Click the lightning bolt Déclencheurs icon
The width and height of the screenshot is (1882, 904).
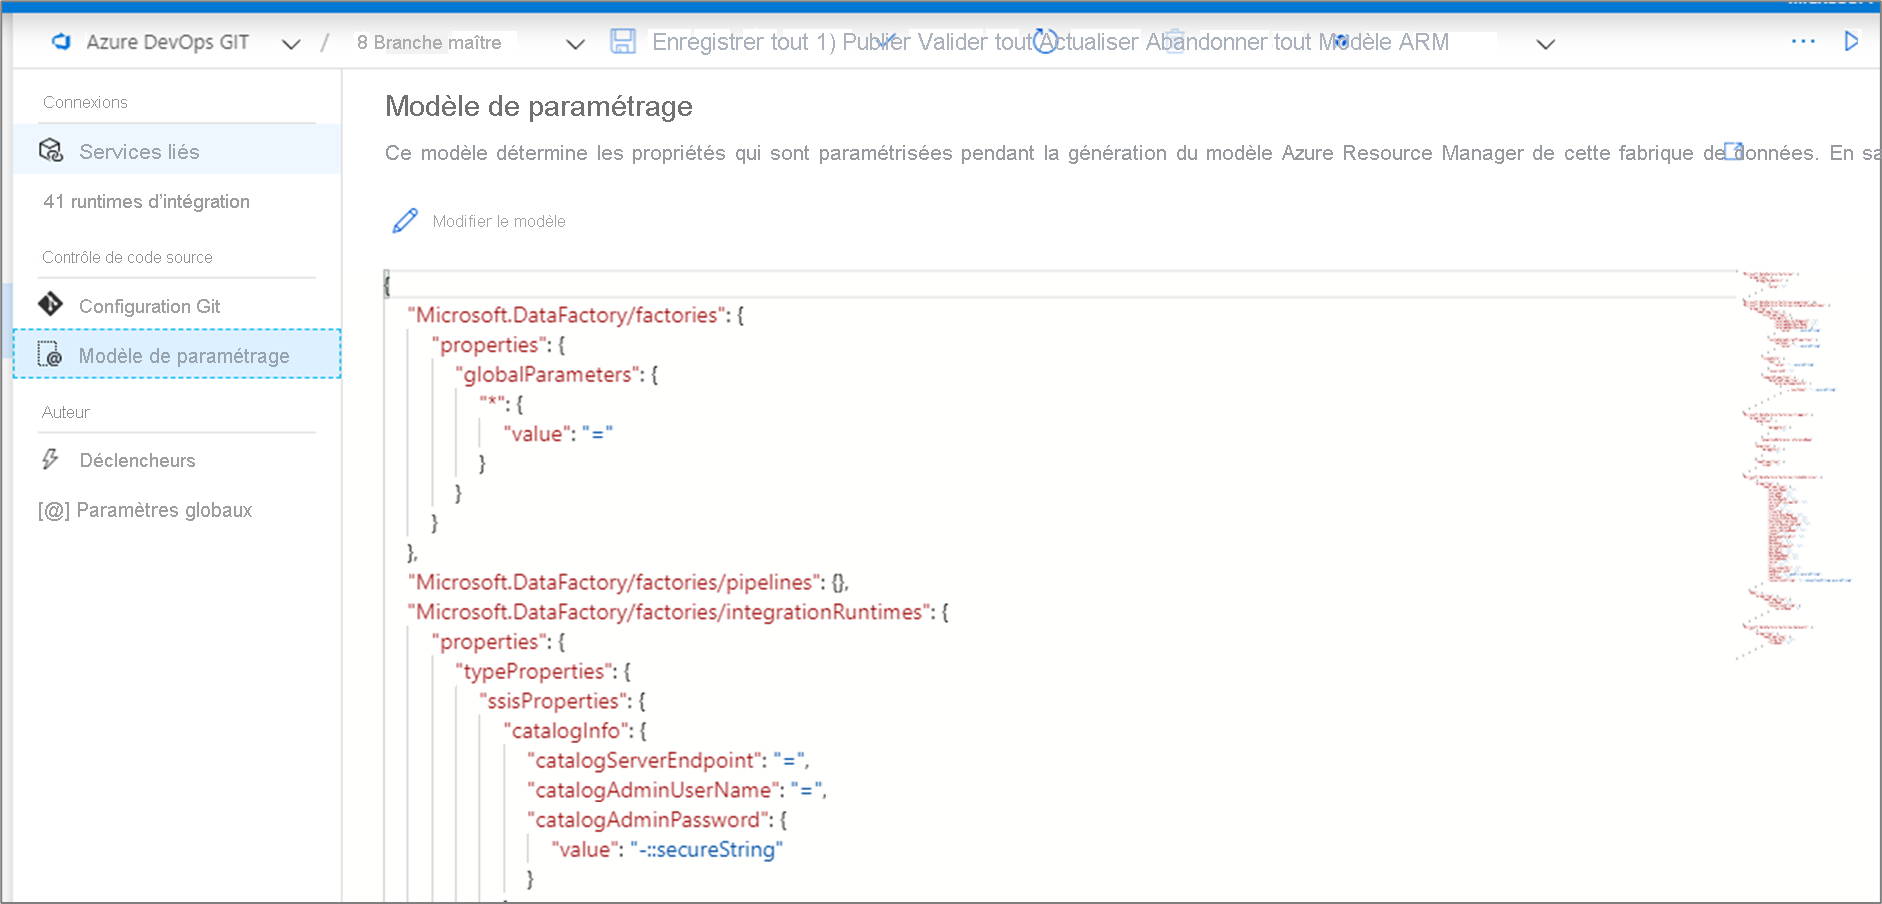pos(50,459)
